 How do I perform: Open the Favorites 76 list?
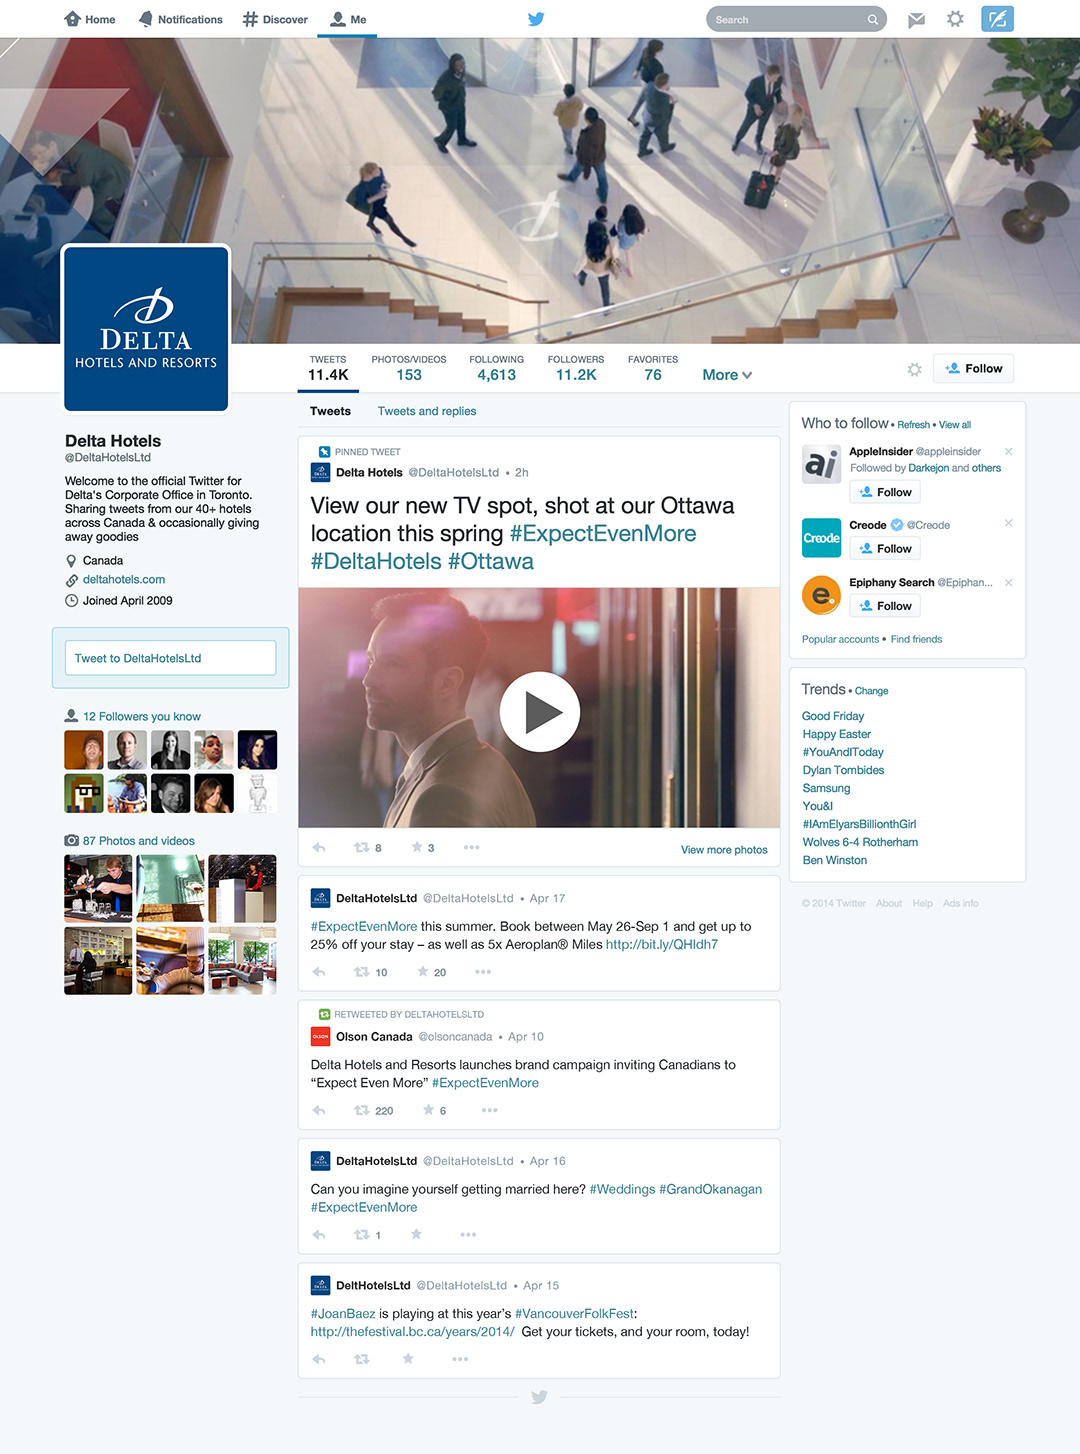(653, 368)
